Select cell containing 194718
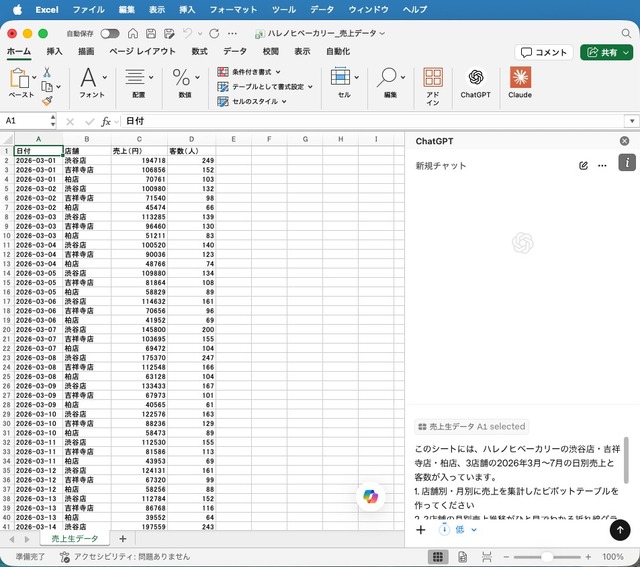640x567 pixels. tap(139, 160)
